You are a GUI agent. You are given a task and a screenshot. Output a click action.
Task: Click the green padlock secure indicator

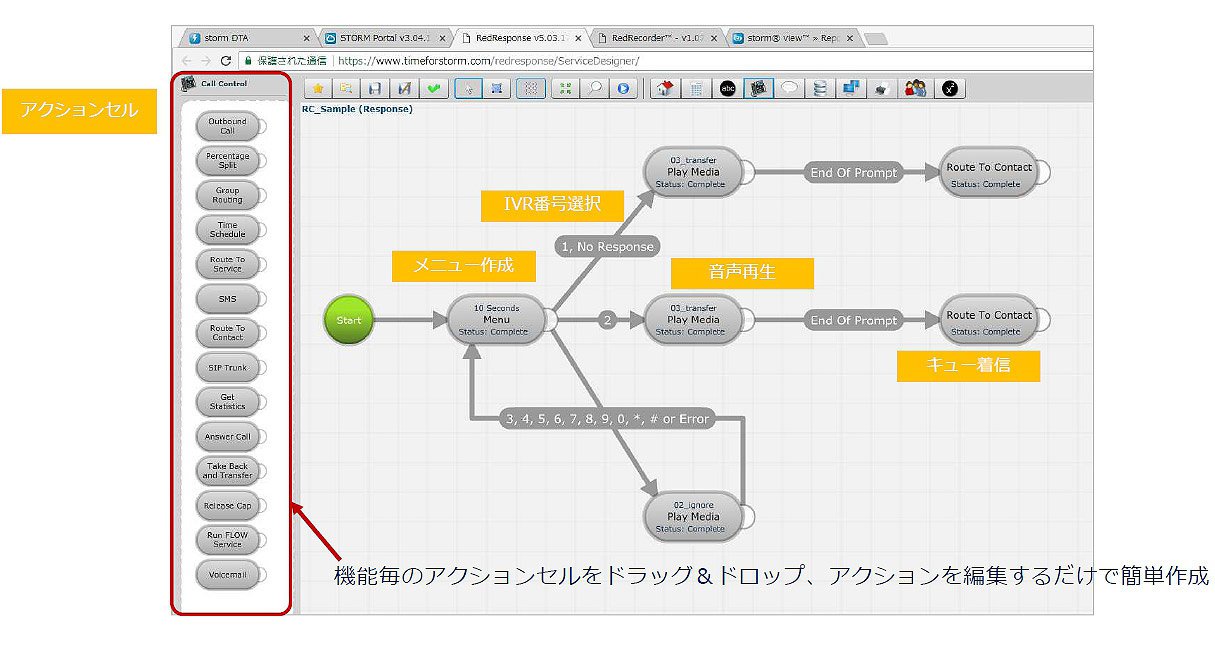coord(248,60)
